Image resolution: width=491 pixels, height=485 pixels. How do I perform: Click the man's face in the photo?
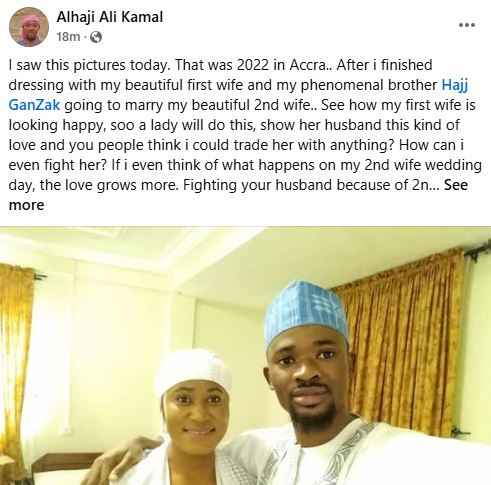(308, 377)
